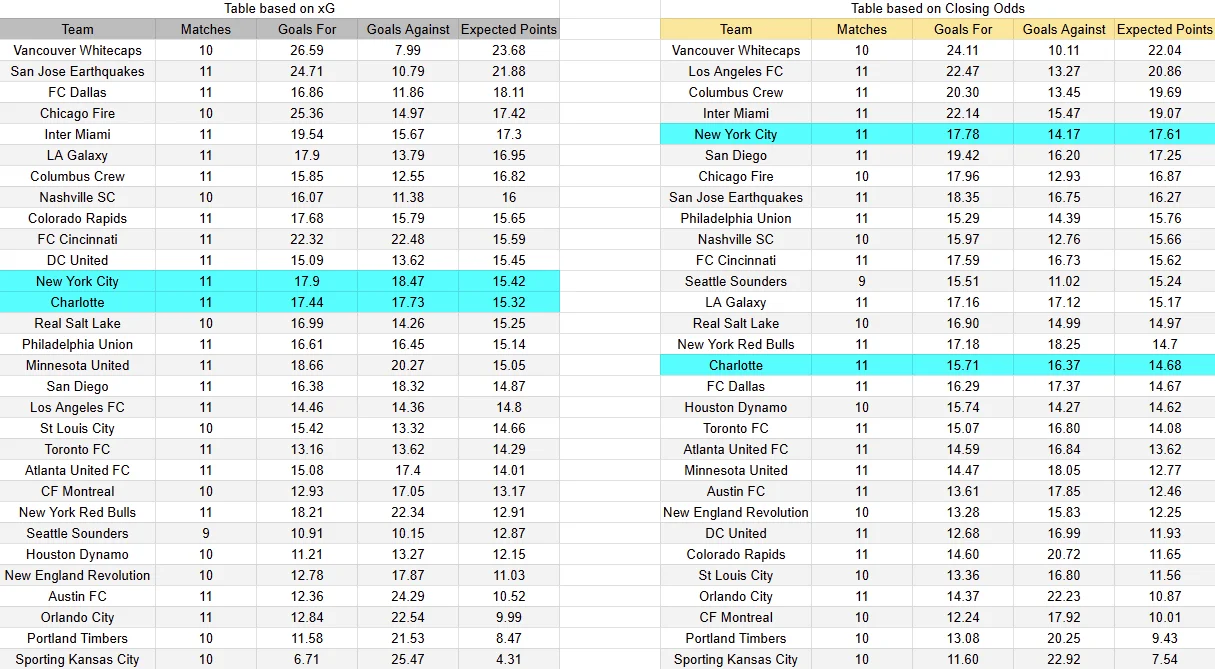Select the 20.30 Goals For cell

(x=963, y=92)
